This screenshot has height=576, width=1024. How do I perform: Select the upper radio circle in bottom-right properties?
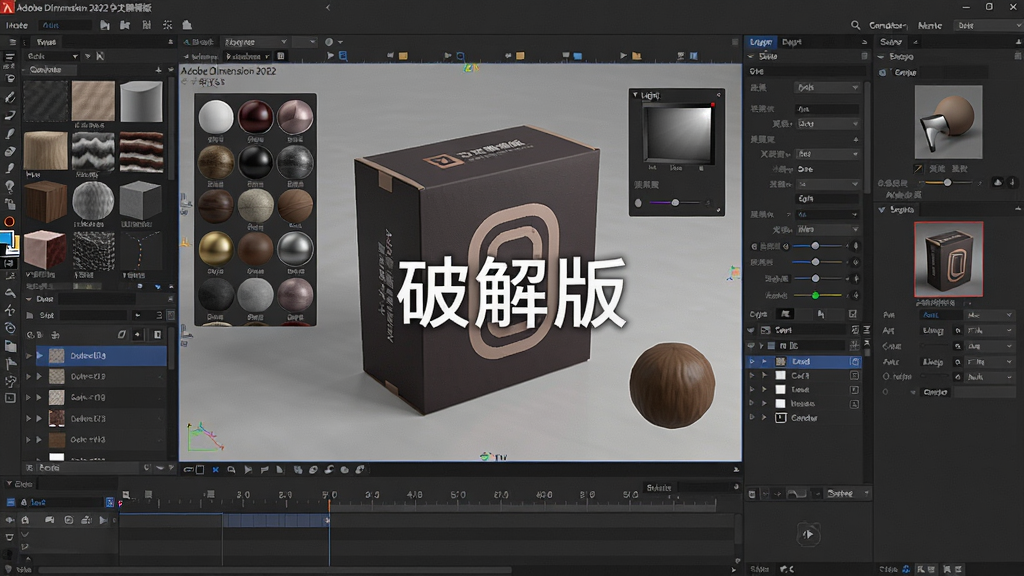[x=886, y=377]
